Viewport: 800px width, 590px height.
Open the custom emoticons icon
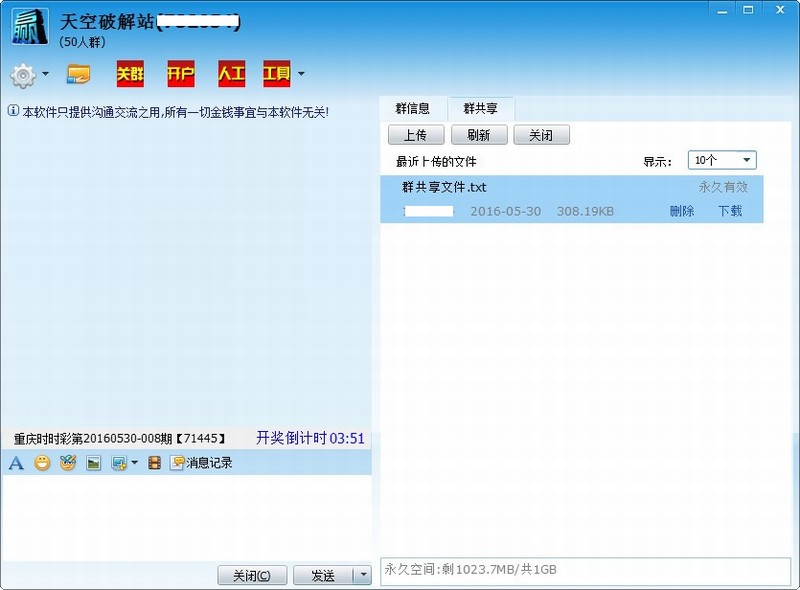[66, 463]
